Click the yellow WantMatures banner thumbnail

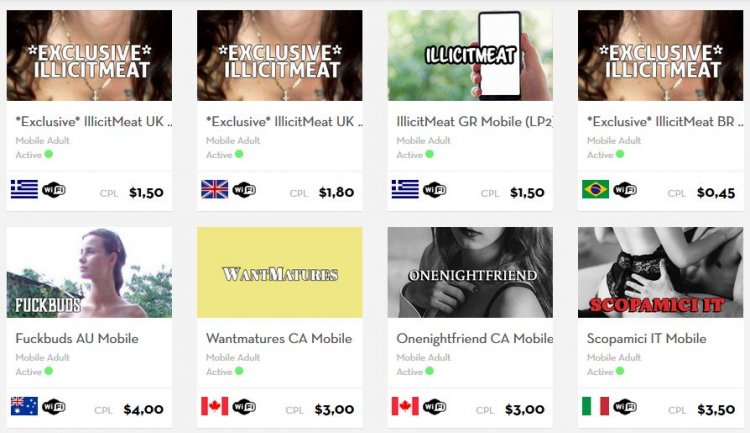280,272
